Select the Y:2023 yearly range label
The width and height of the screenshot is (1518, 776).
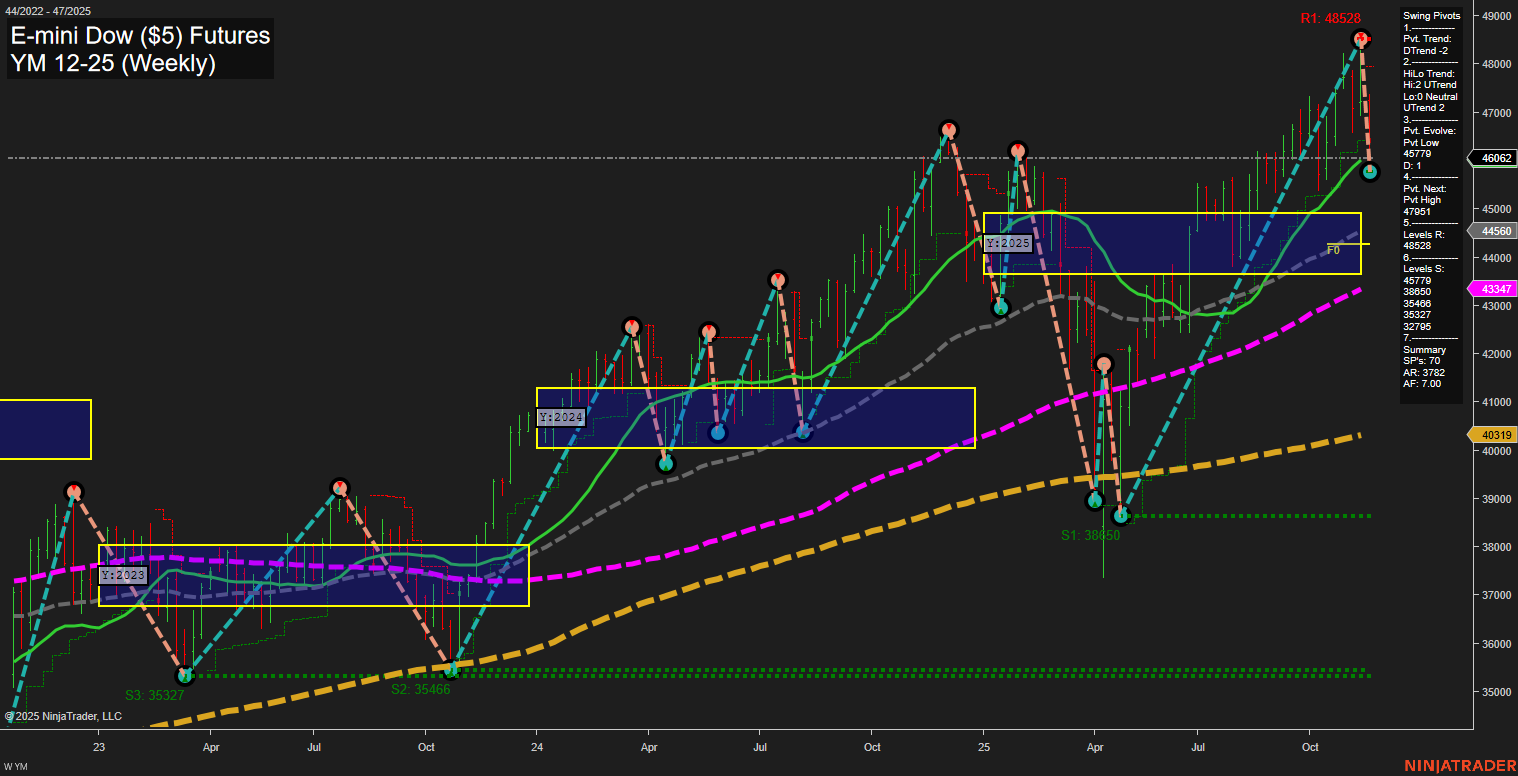click(123, 575)
